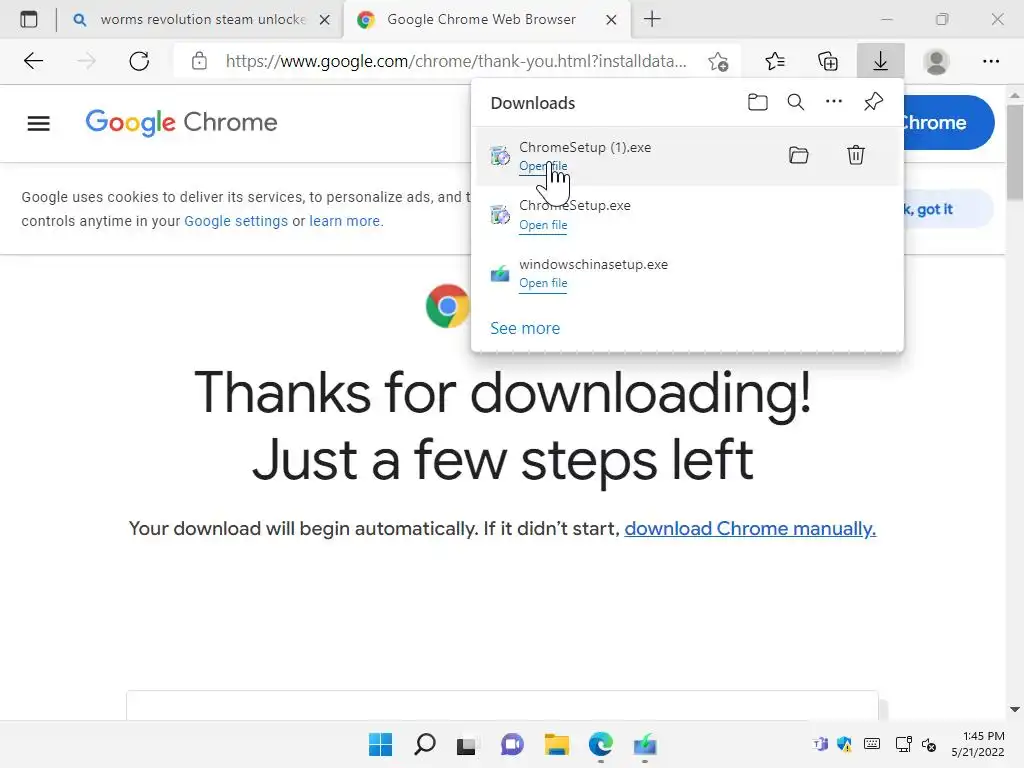Open the hamburger menu on Chrome page
This screenshot has width=1024, height=768.
39,123
